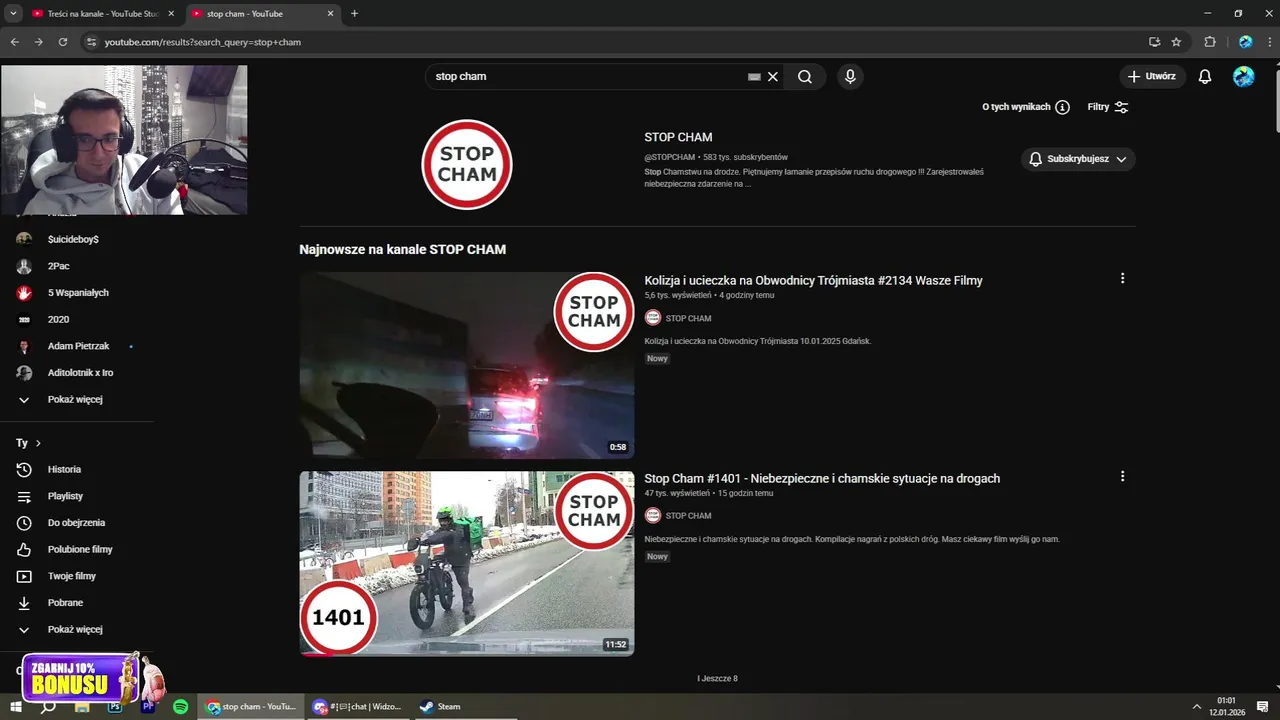
Task: Open File Explorer from the taskbar
Action: (x=82, y=706)
